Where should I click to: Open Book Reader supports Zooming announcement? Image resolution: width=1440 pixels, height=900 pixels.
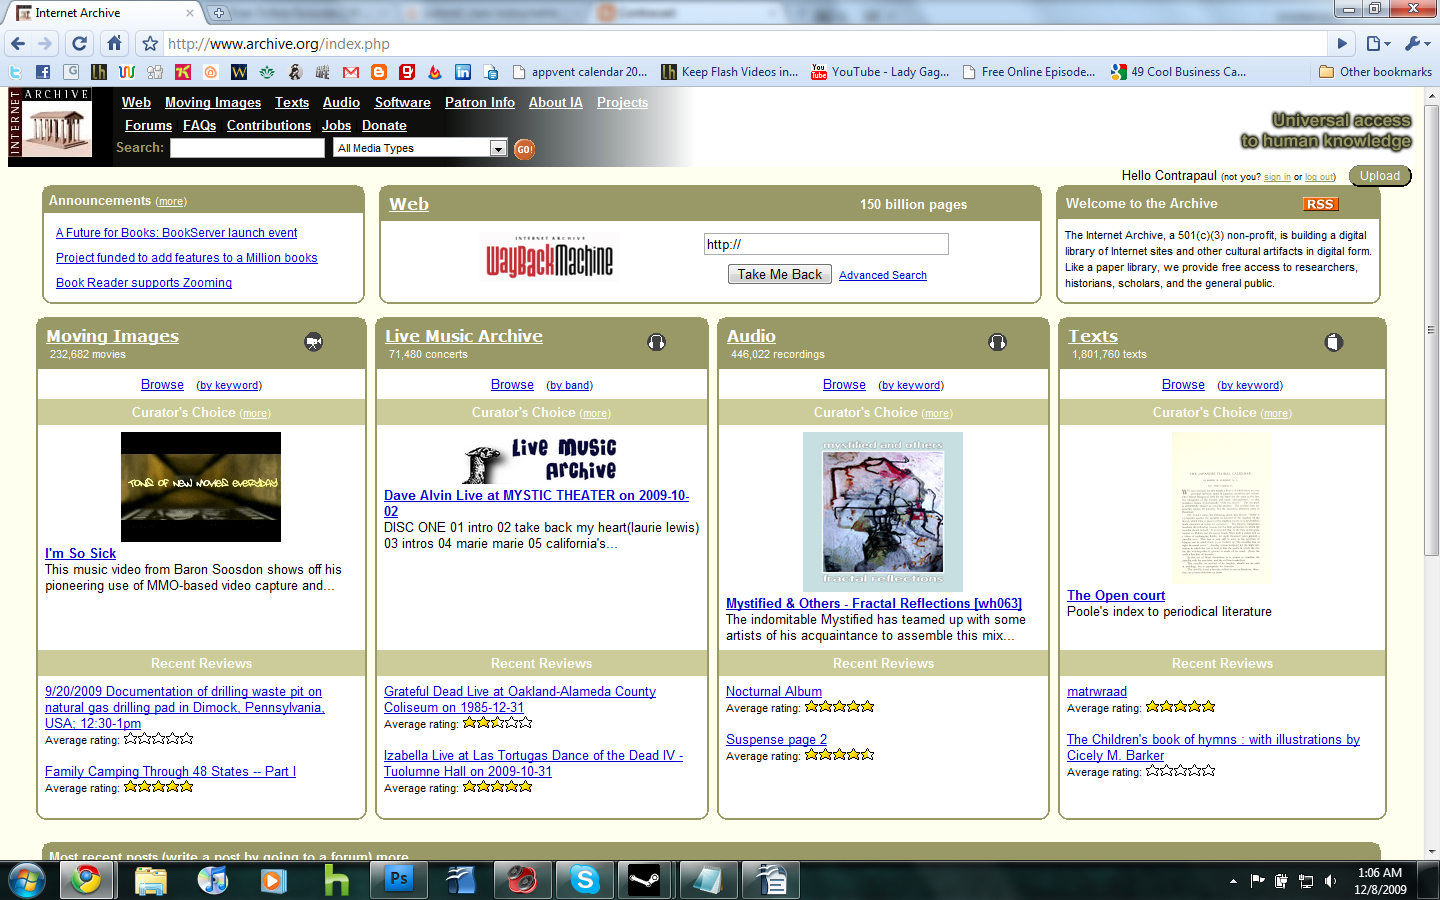144,283
